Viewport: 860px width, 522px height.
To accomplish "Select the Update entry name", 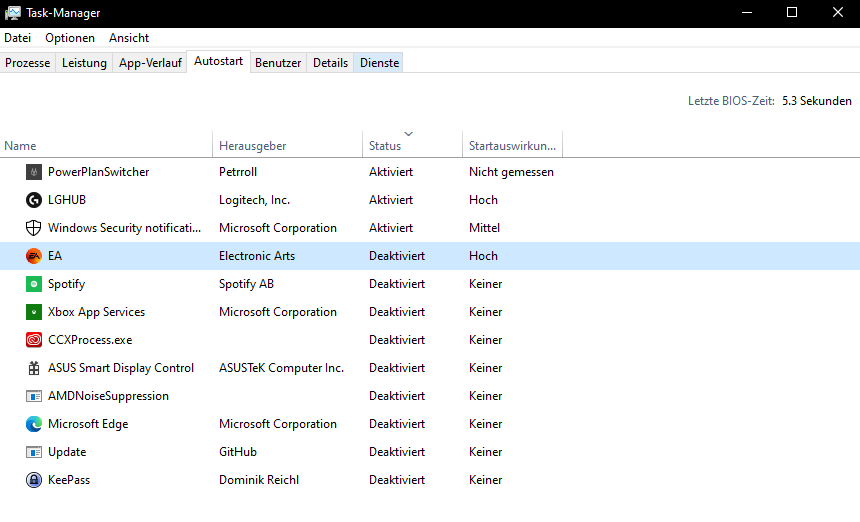I will [67, 452].
